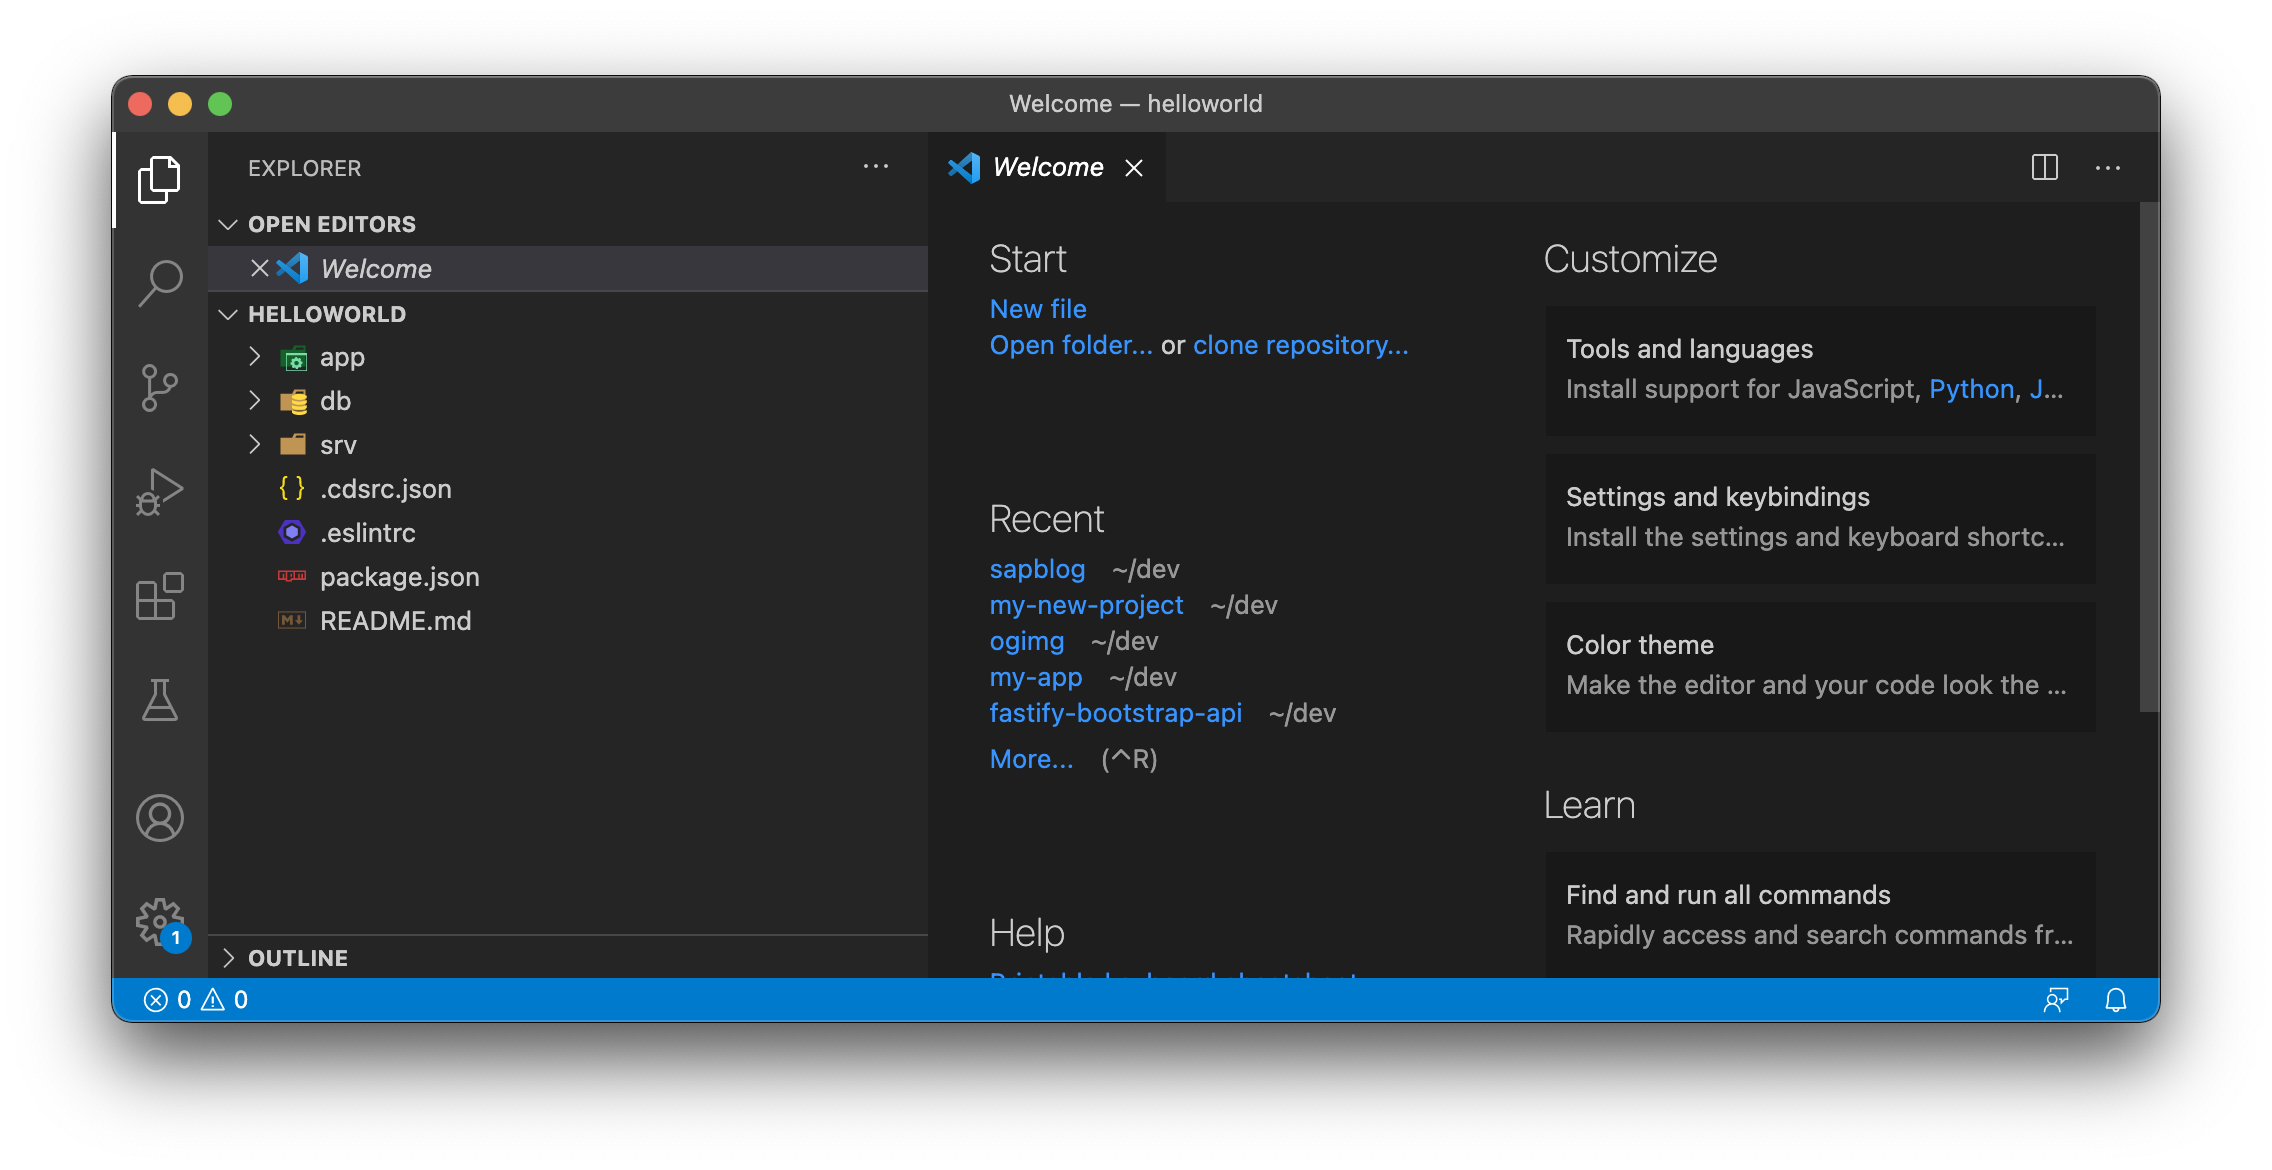
Task: Open the editor more actions ellipsis
Action: coord(2108,168)
